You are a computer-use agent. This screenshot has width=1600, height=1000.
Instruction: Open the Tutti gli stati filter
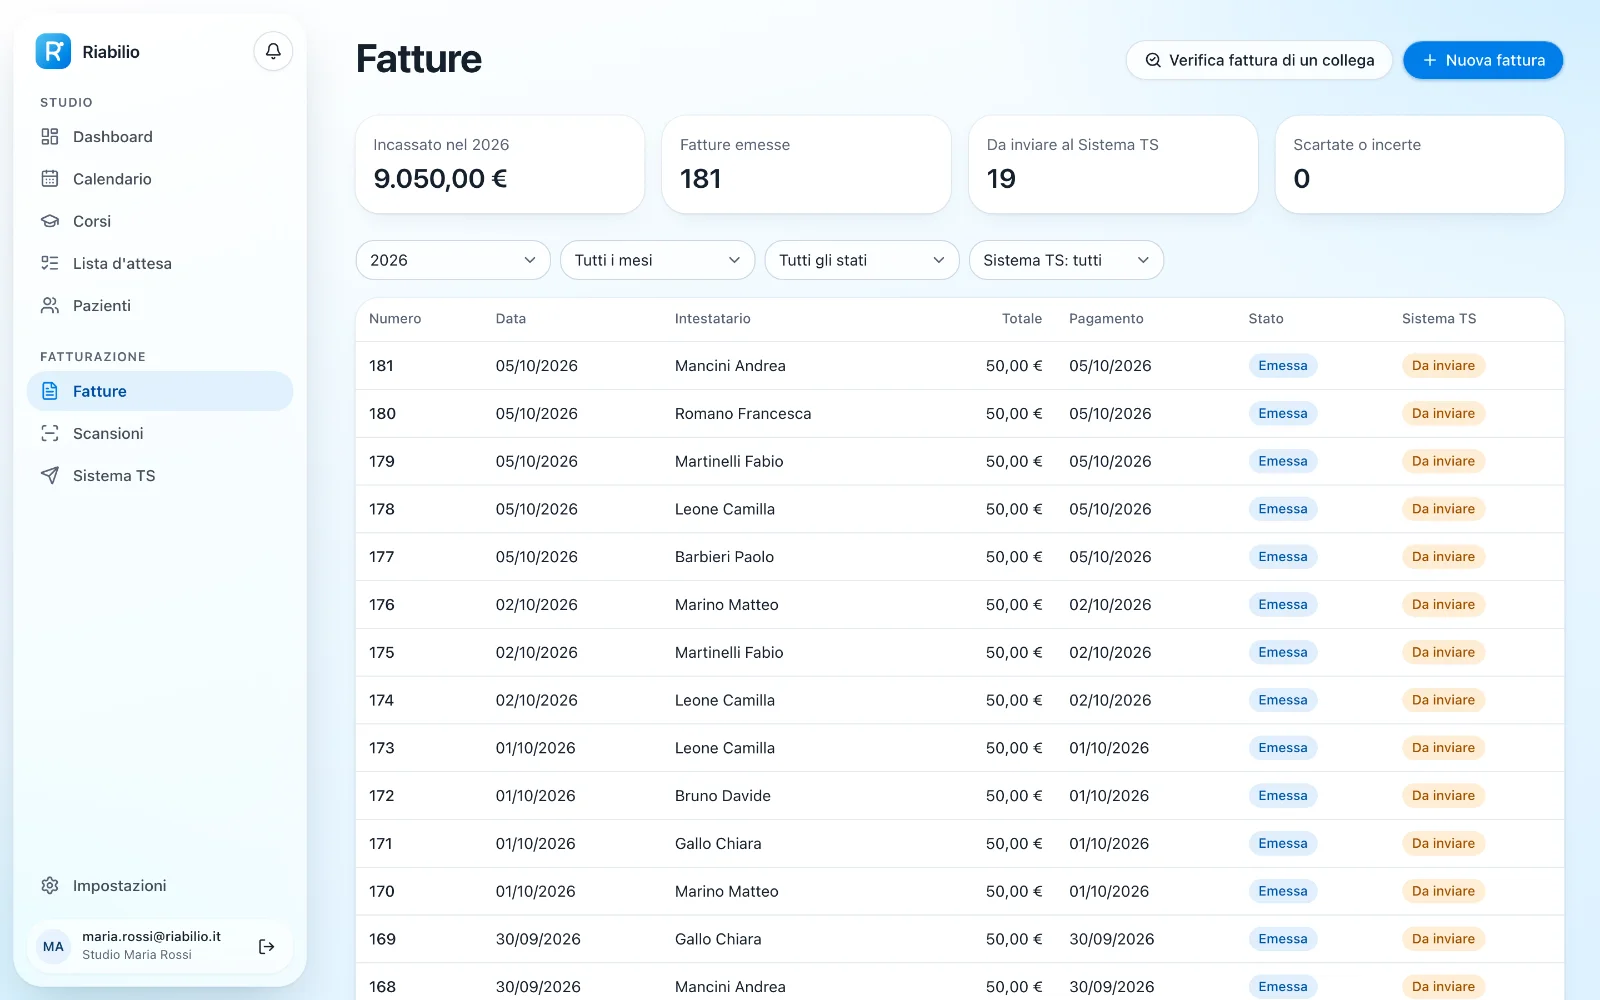(x=862, y=260)
